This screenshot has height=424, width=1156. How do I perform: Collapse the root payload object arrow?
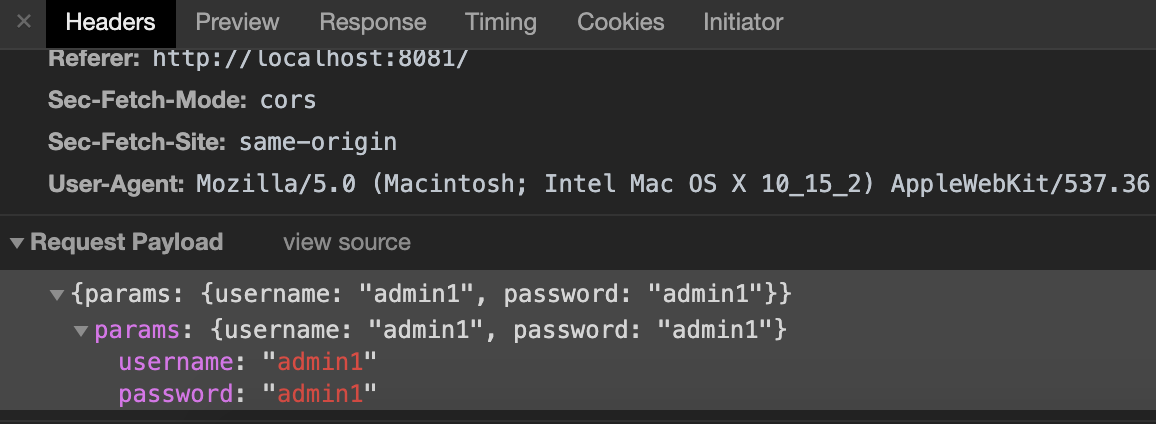(57, 295)
